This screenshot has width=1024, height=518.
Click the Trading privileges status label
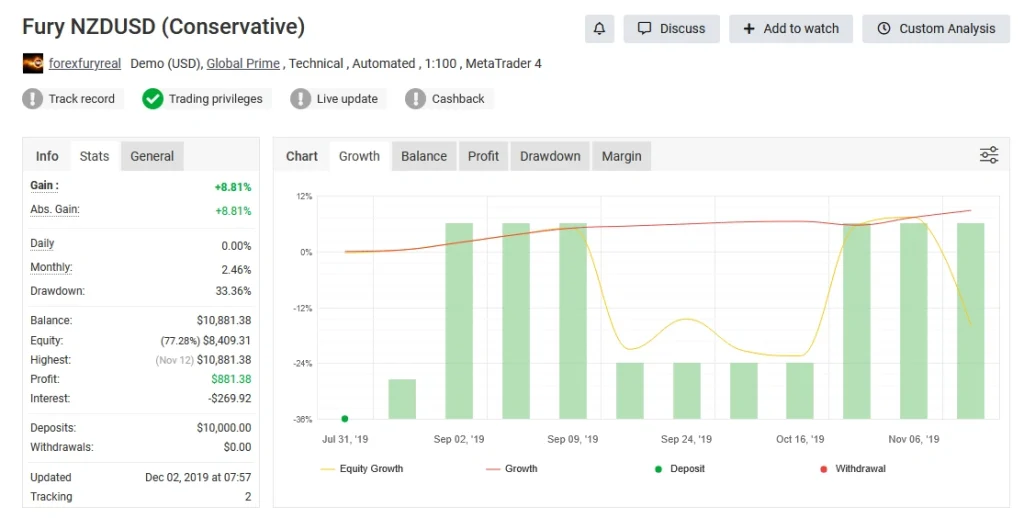pos(216,99)
